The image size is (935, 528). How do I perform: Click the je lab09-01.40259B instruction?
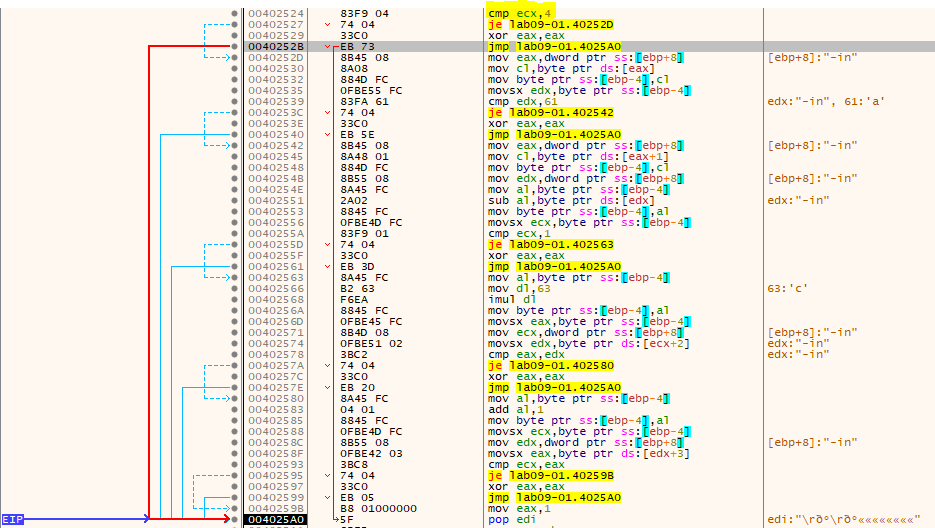coord(550,475)
